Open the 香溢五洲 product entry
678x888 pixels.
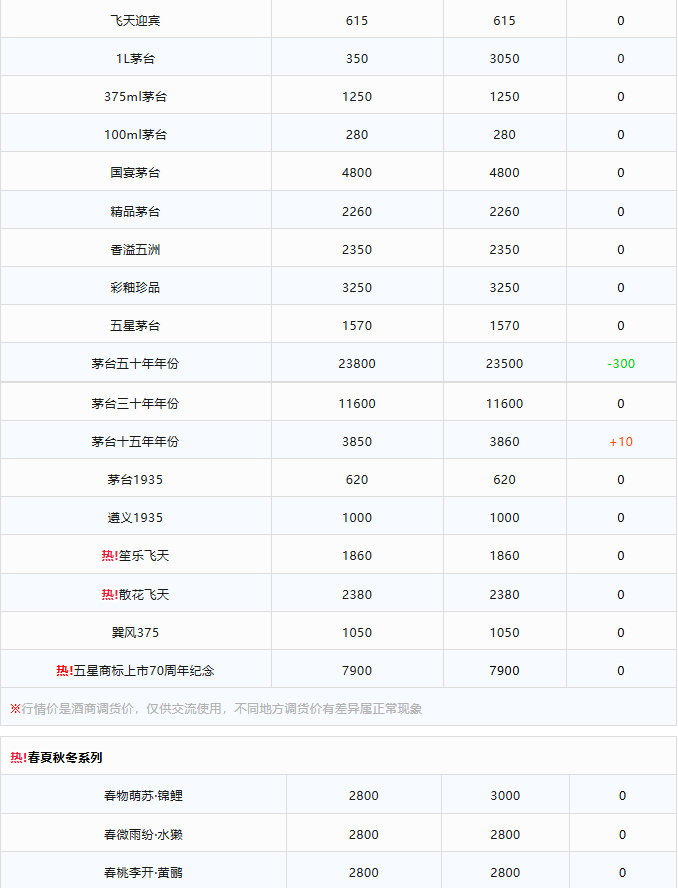point(135,249)
